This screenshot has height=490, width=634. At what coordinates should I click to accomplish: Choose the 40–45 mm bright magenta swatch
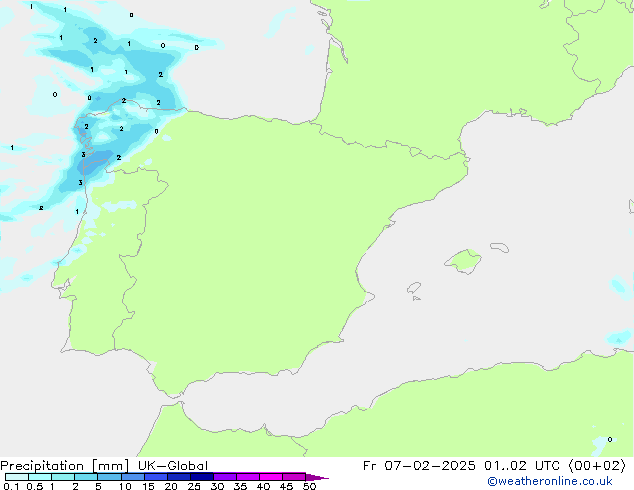point(271,477)
